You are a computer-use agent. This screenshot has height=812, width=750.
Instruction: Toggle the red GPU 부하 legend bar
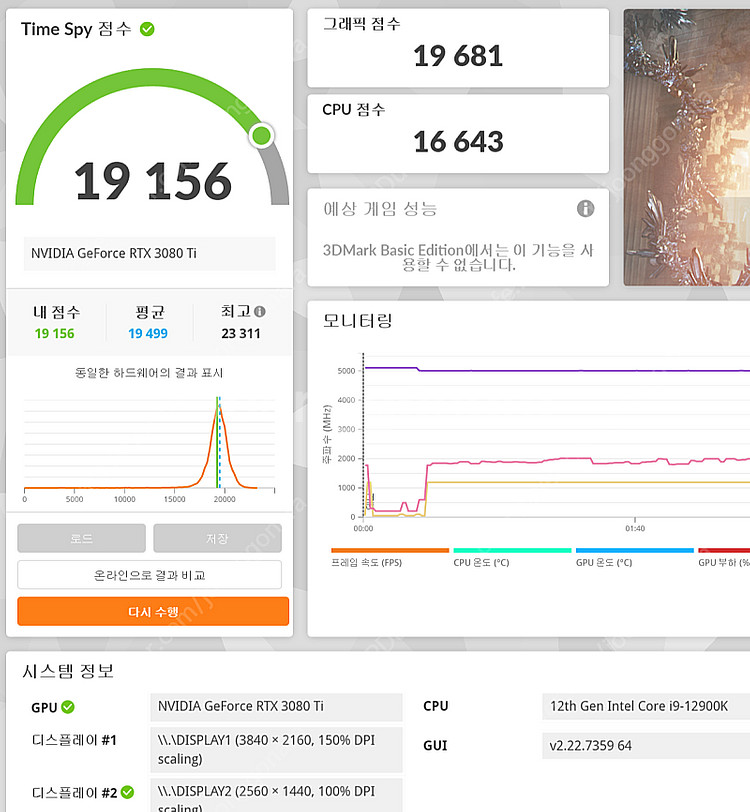click(724, 550)
